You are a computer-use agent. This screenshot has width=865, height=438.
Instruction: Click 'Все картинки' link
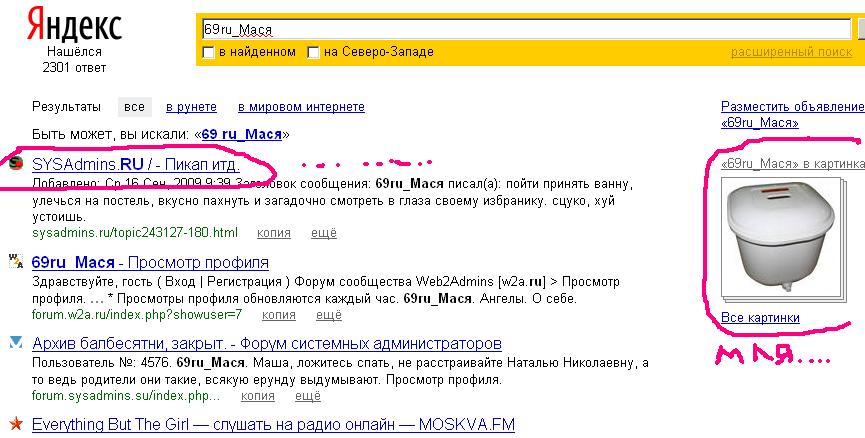click(760, 318)
